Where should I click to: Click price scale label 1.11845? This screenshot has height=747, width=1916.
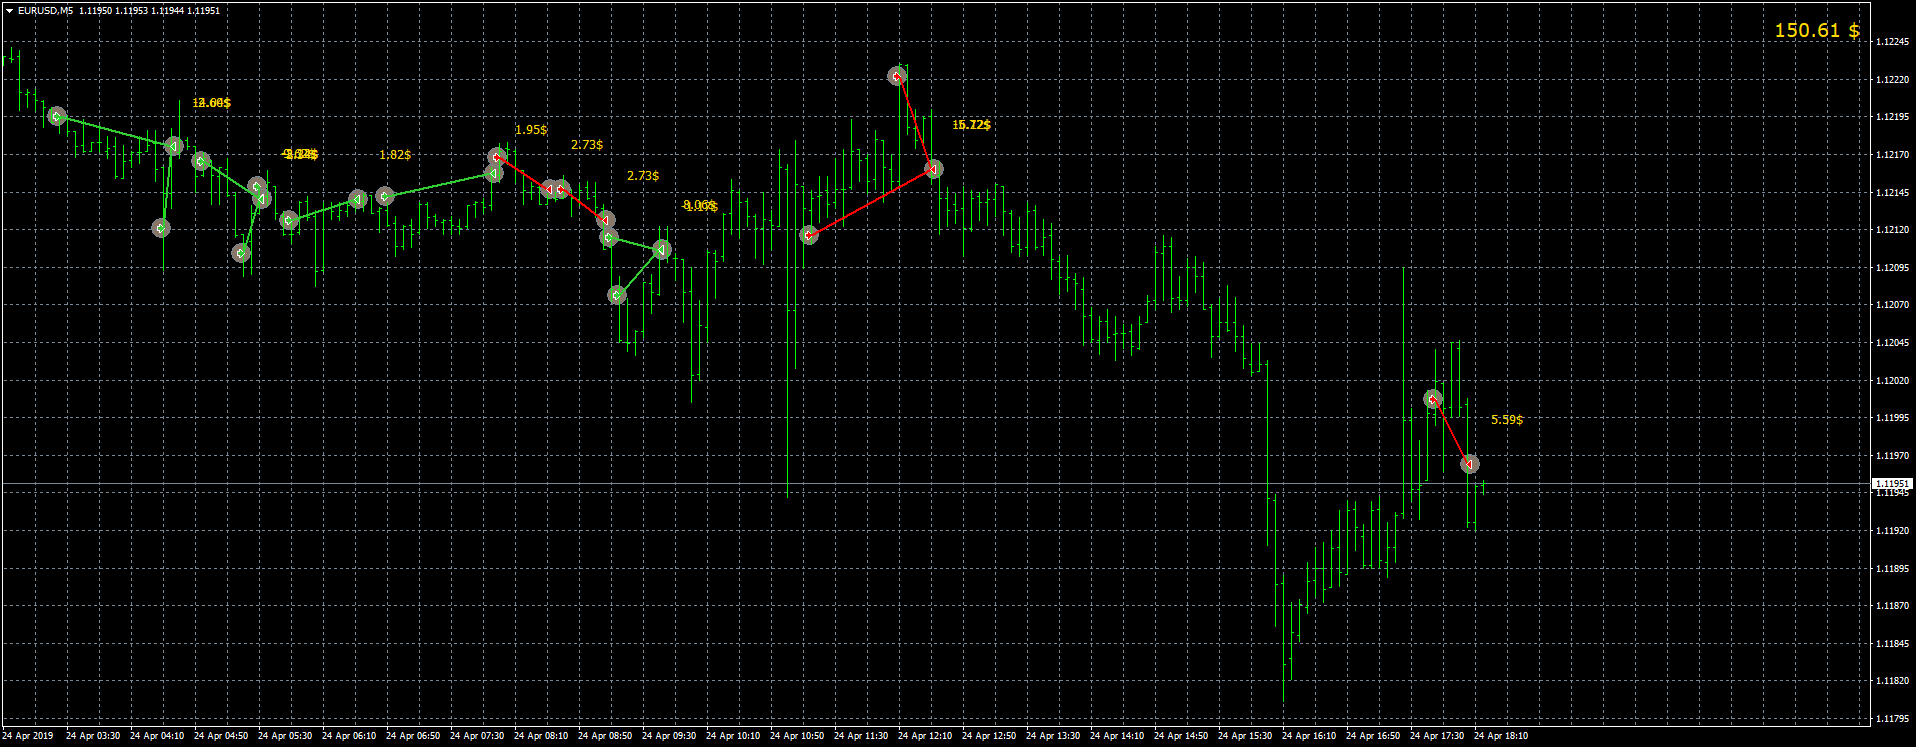tap(1893, 644)
